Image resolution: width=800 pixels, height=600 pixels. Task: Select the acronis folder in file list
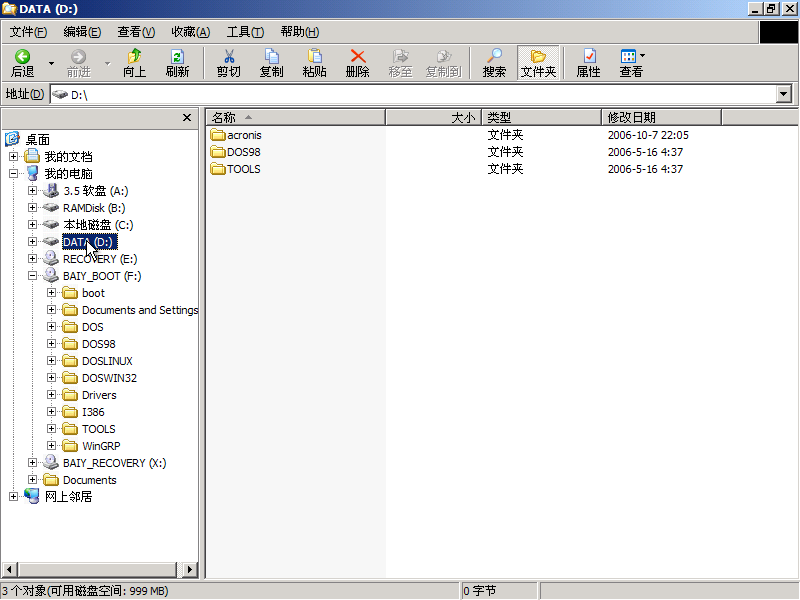[x=236, y=135]
